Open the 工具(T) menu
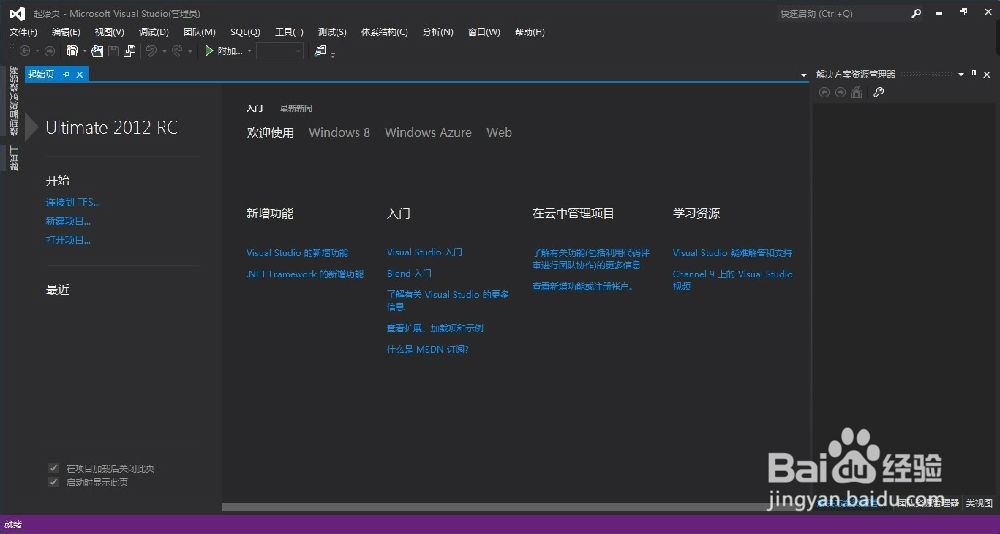1000x534 pixels. click(290, 32)
